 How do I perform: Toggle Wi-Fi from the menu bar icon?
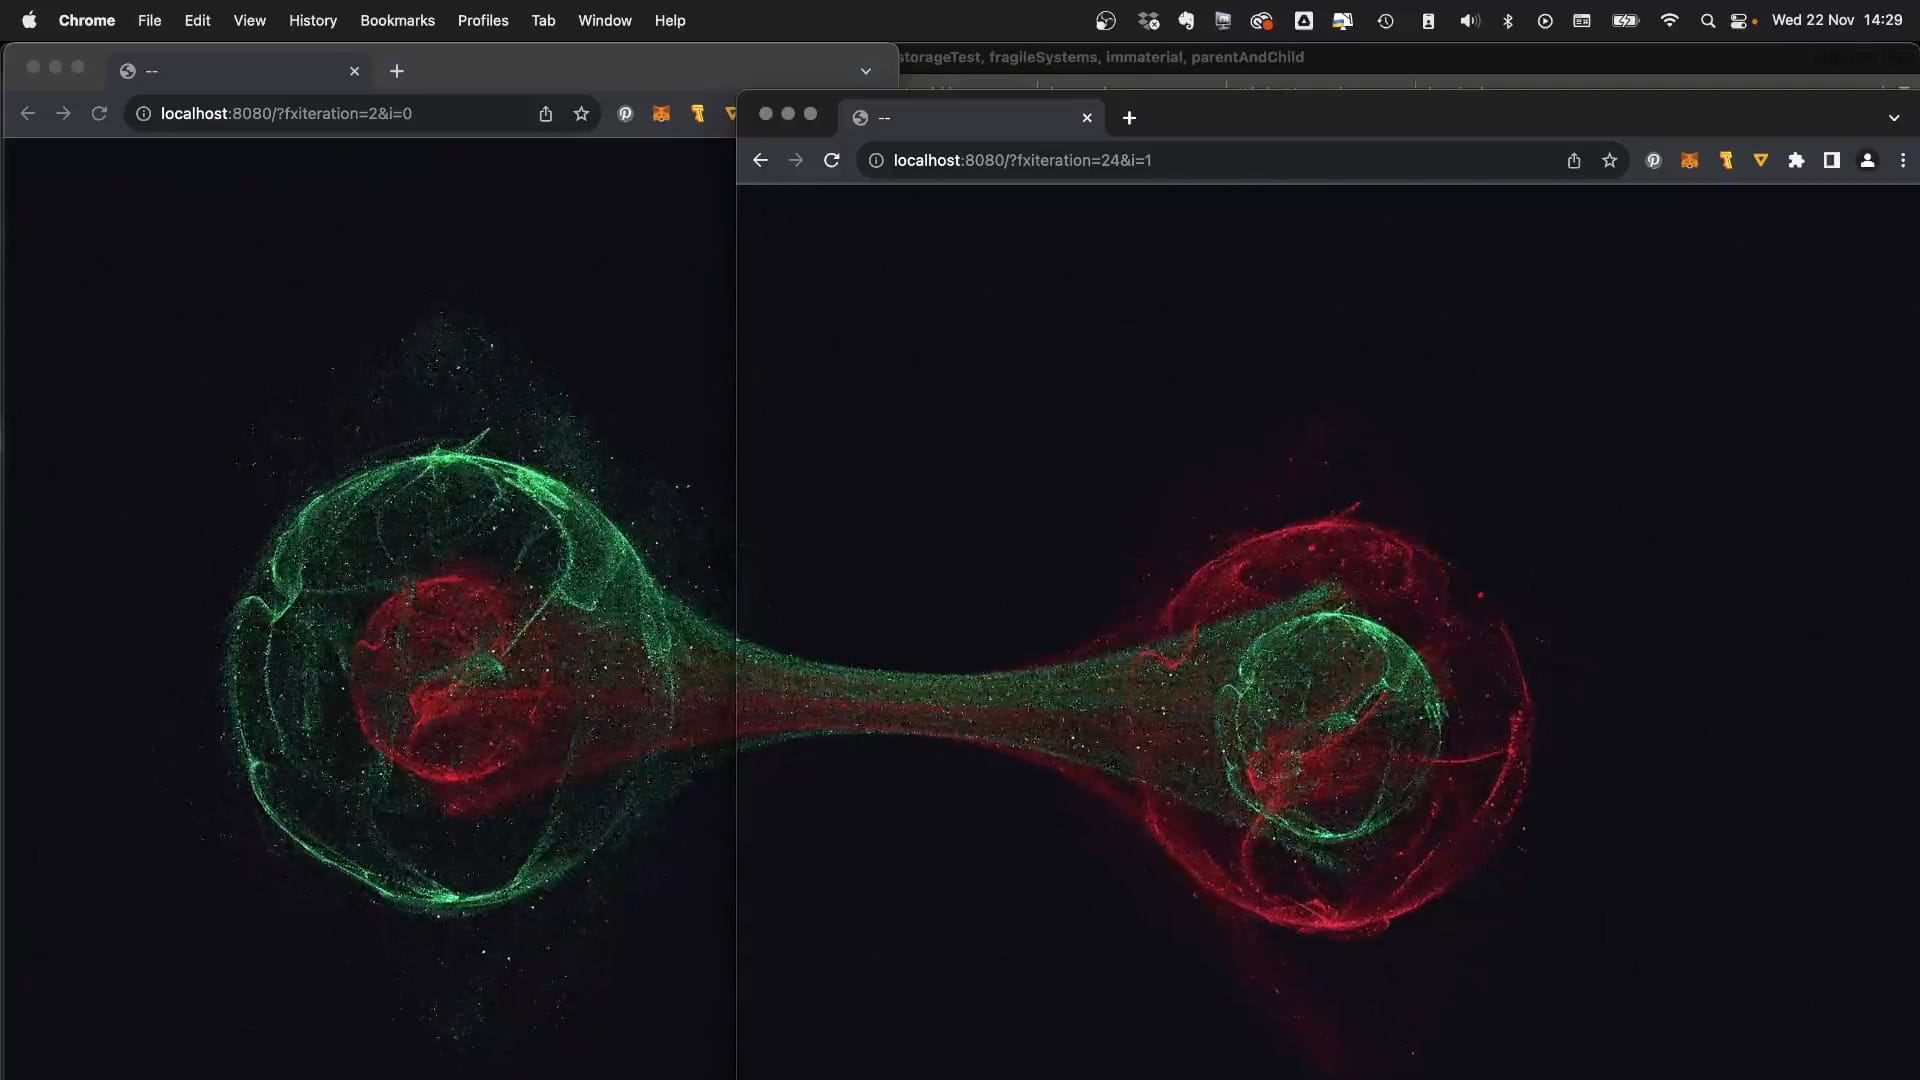tap(1669, 20)
